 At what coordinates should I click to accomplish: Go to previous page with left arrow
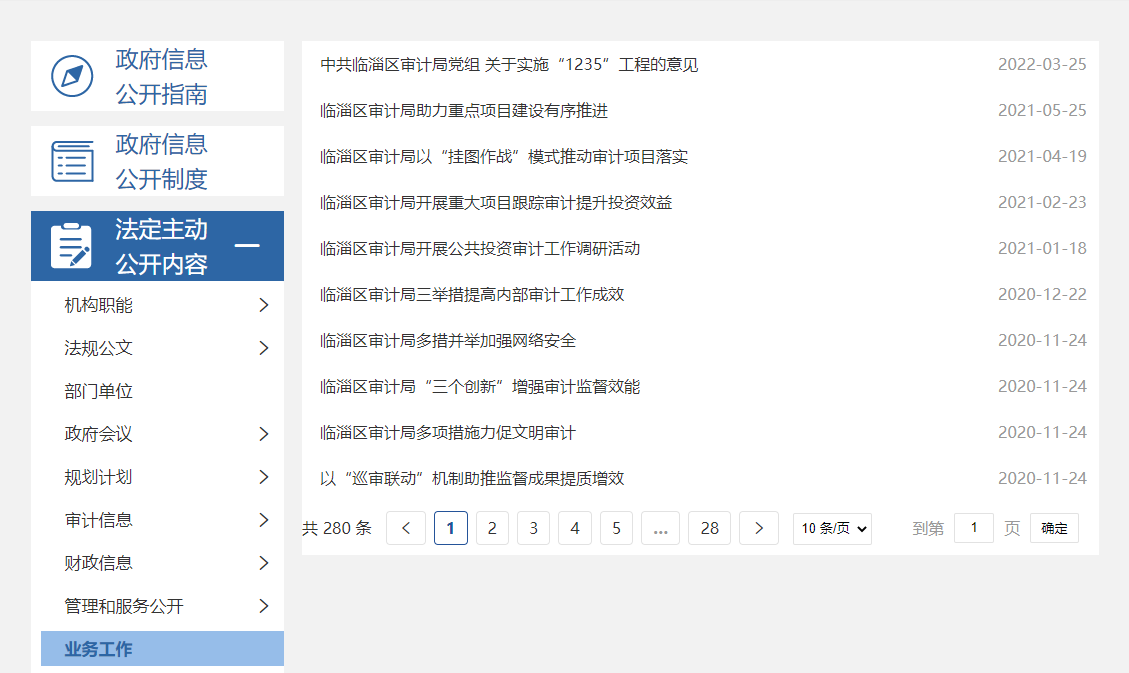point(406,528)
